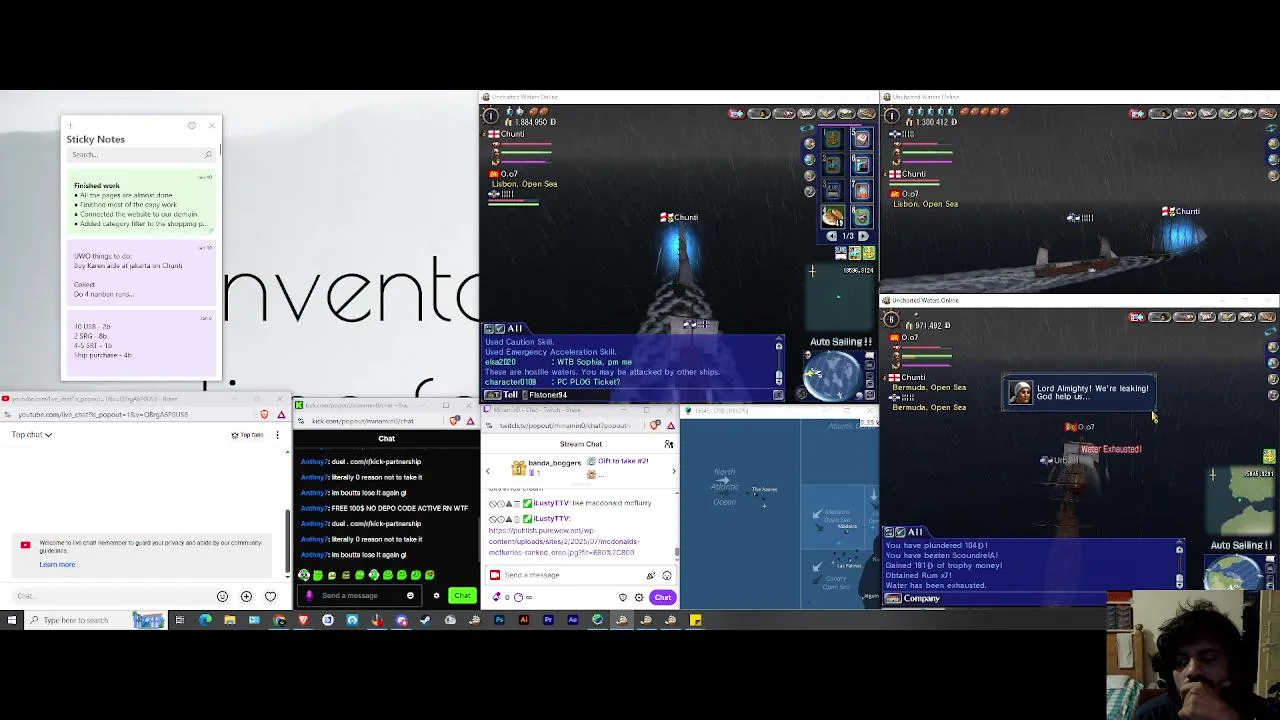
Task: Click Top fans in YouTube chat
Action: point(247,435)
